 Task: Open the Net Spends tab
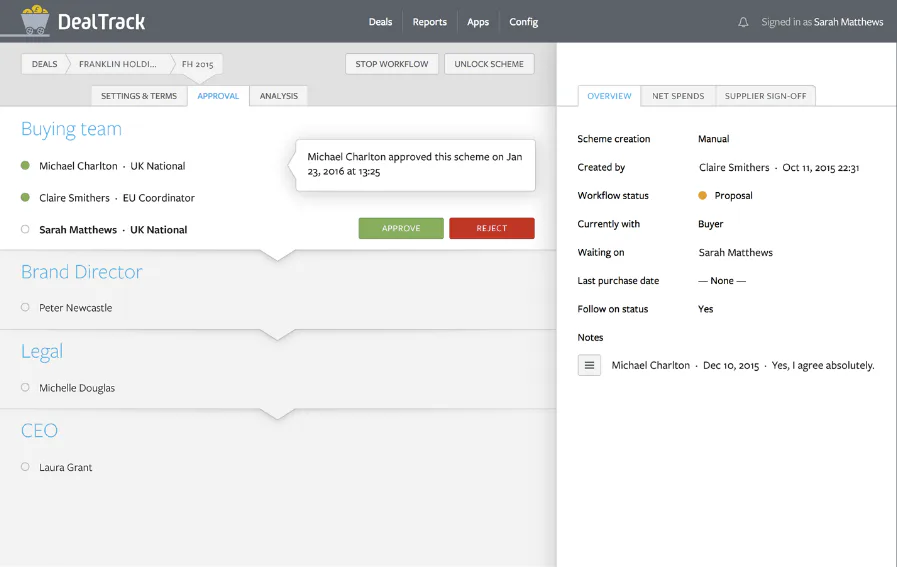tap(678, 96)
